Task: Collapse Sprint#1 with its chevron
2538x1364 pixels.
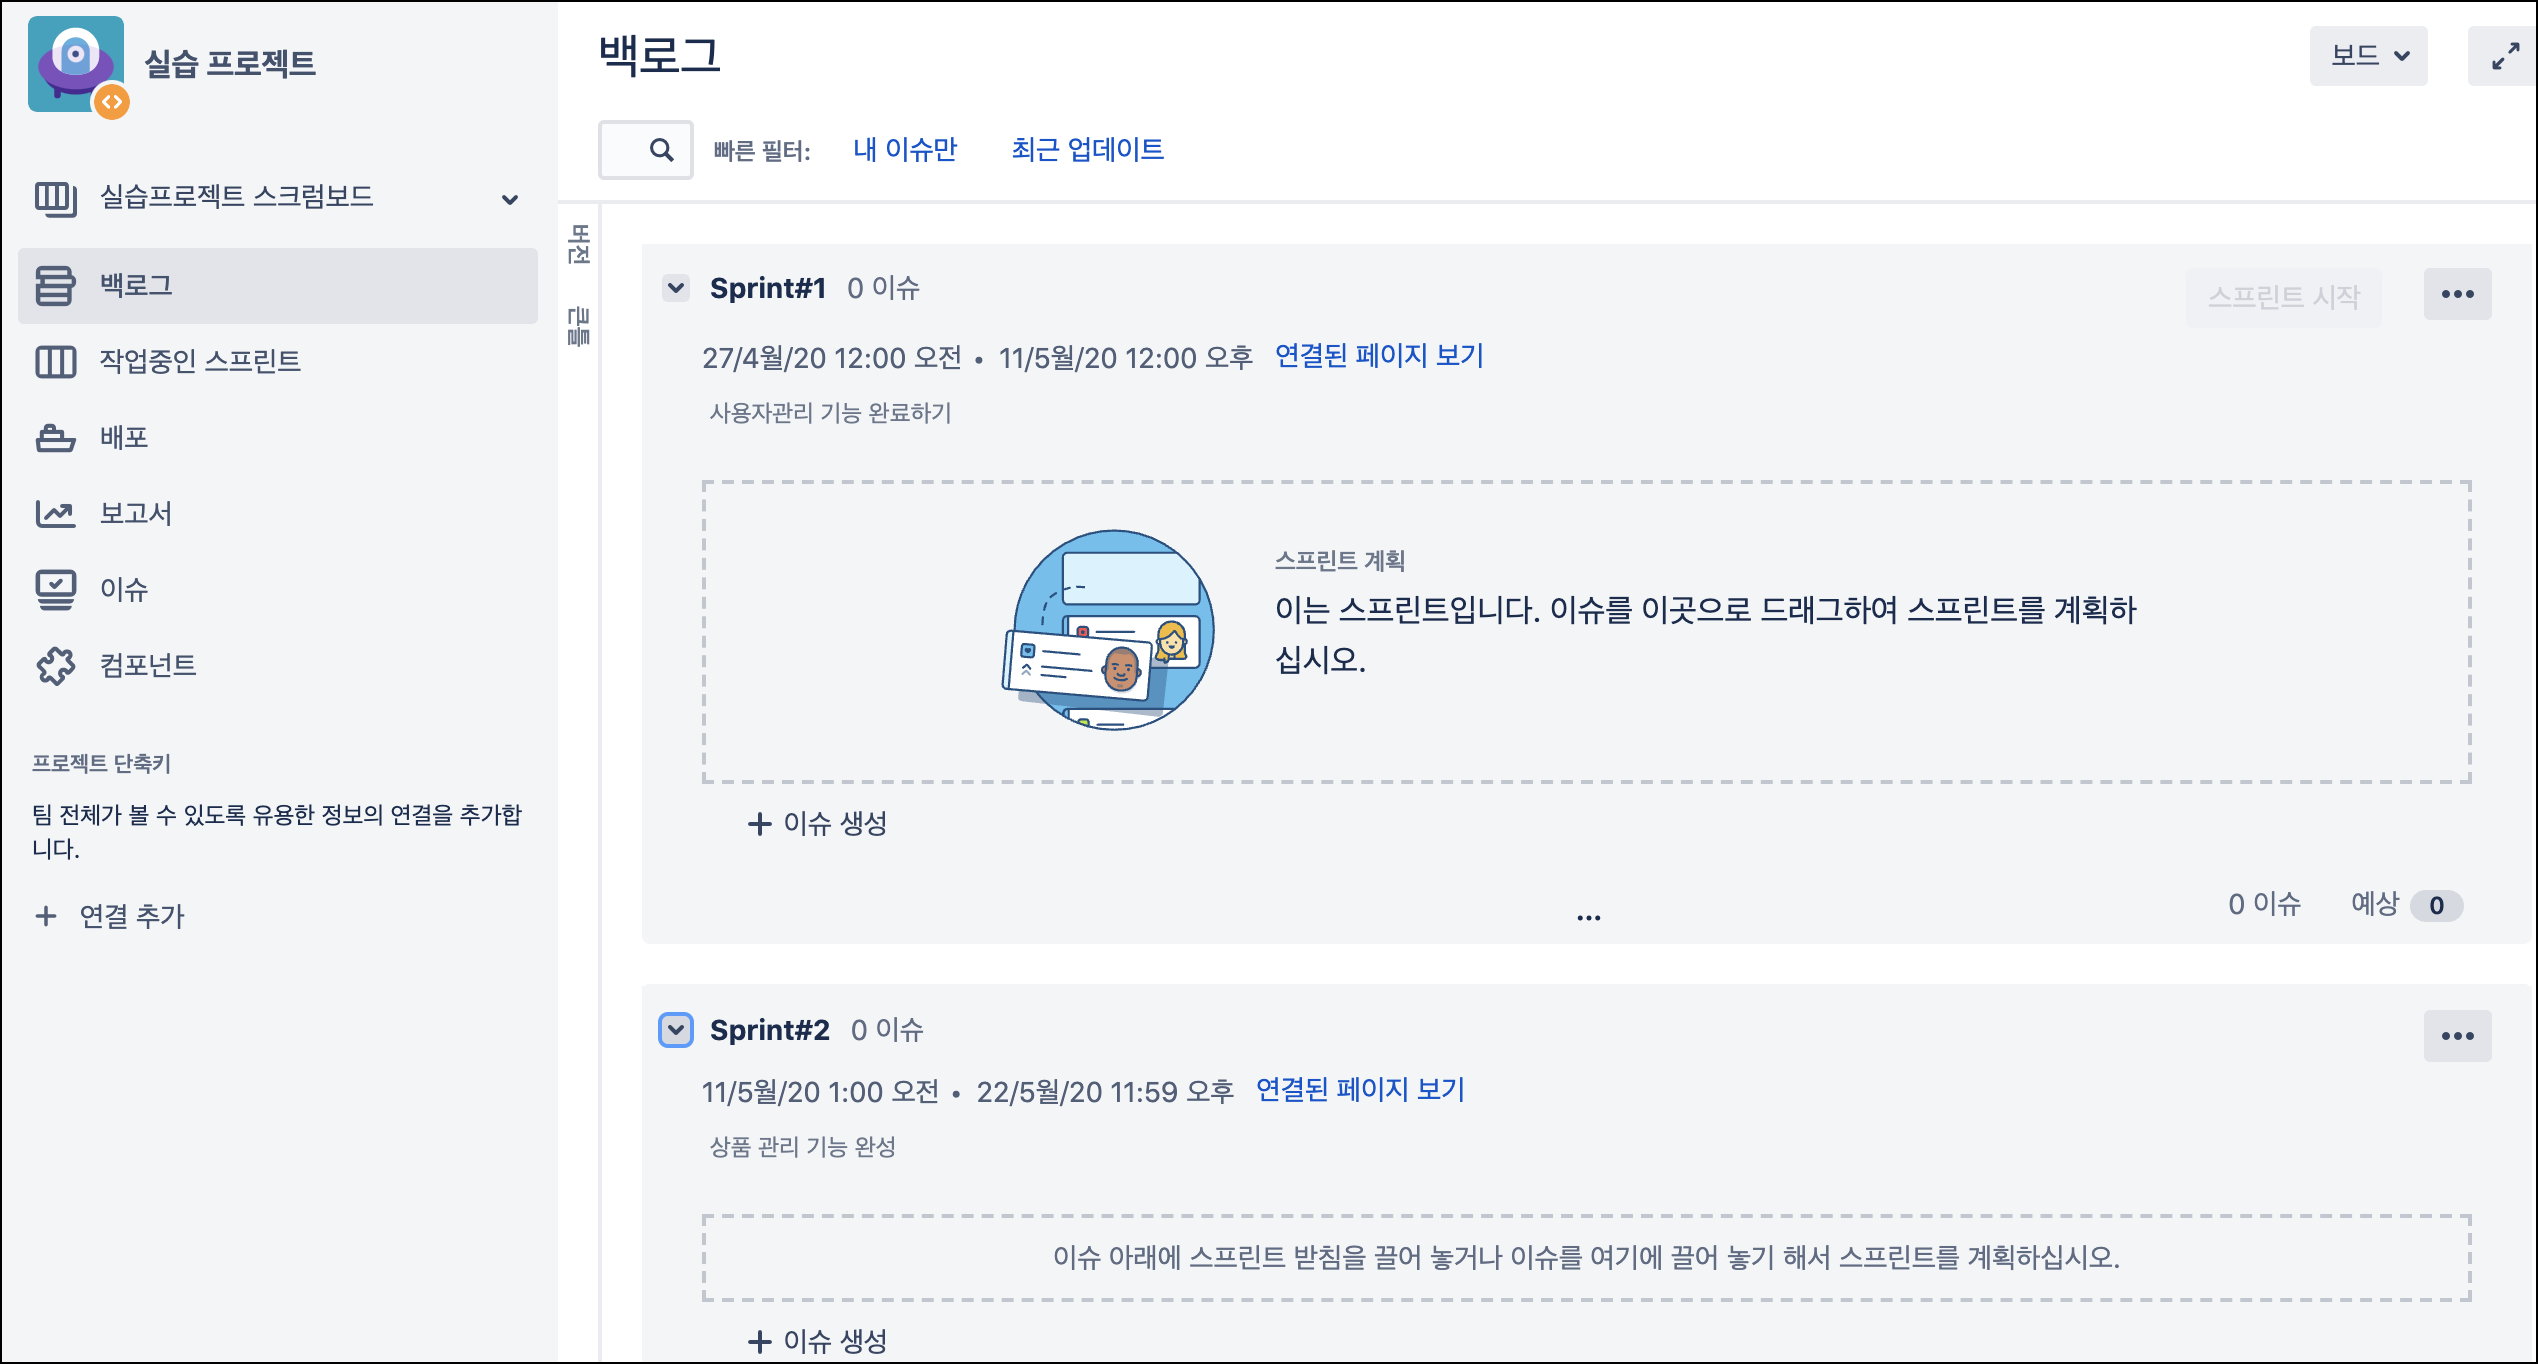Action: [676, 288]
